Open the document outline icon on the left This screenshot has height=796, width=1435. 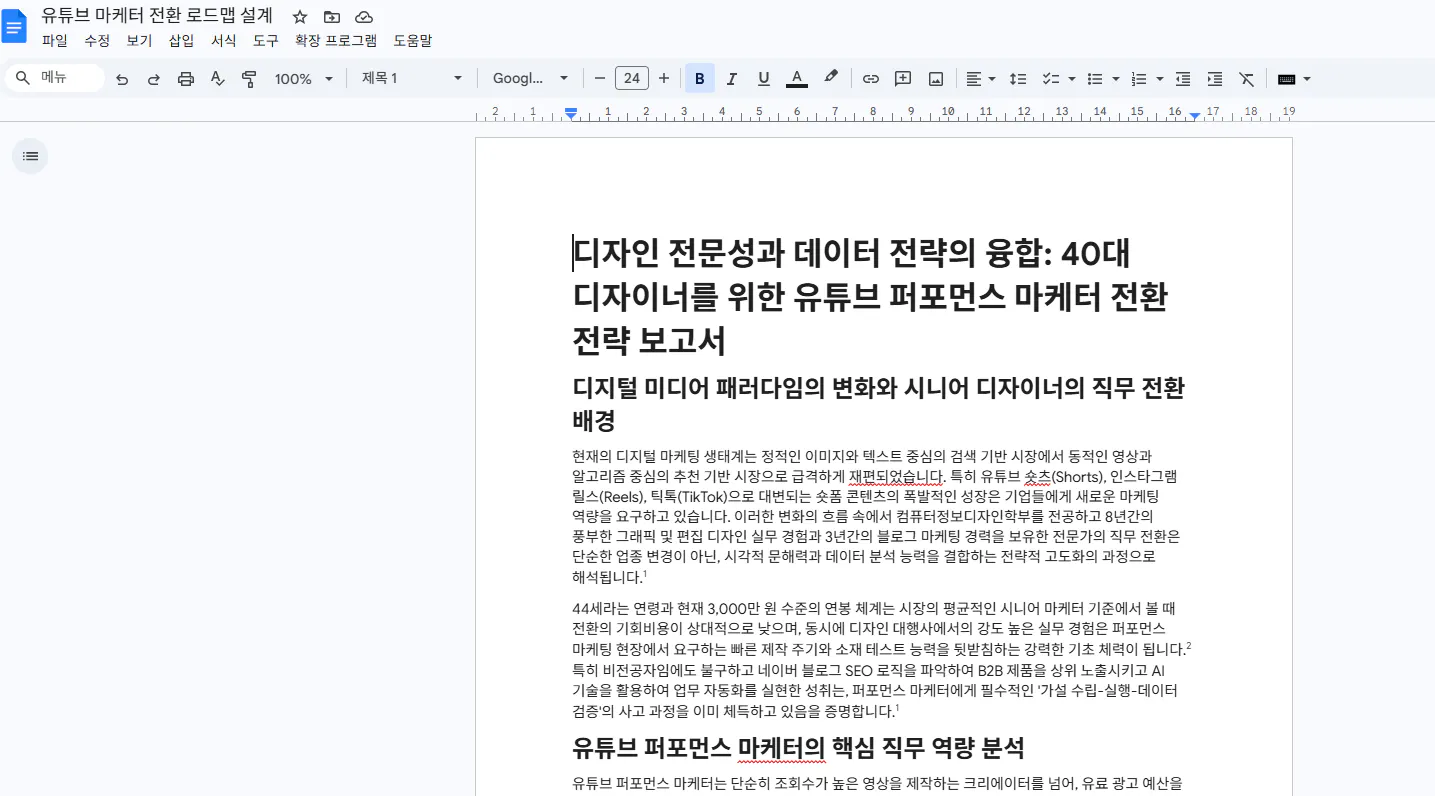coord(30,156)
